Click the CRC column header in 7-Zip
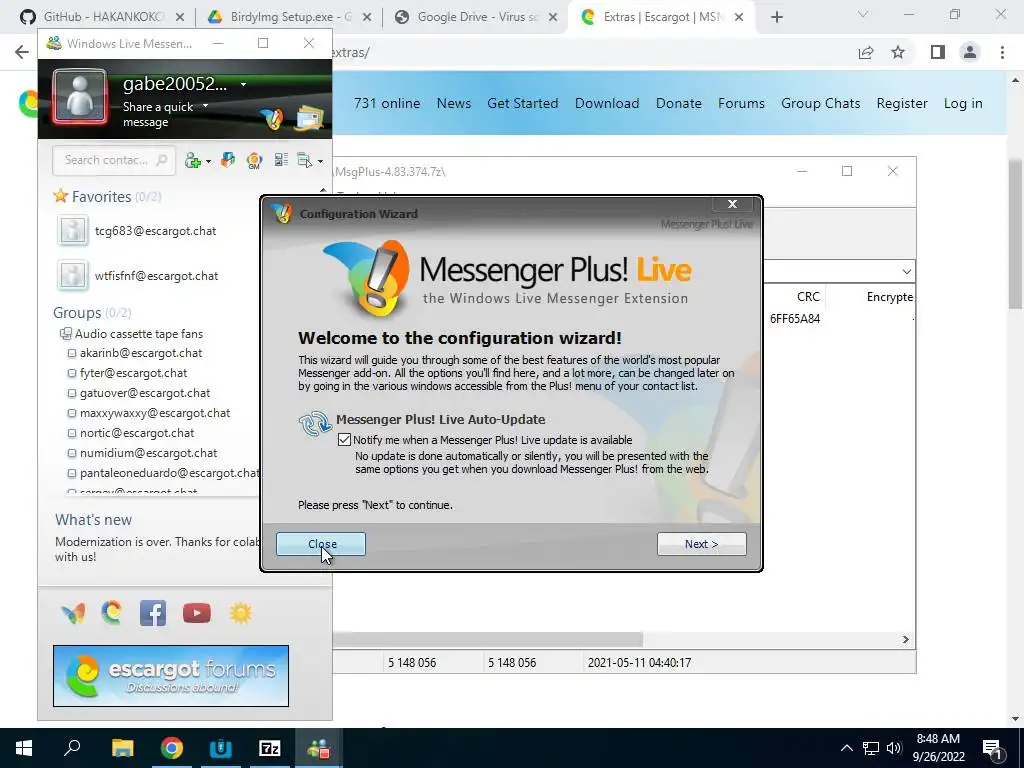Image resolution: width=1024 pixels, height=768 pixels. point(808,297)
